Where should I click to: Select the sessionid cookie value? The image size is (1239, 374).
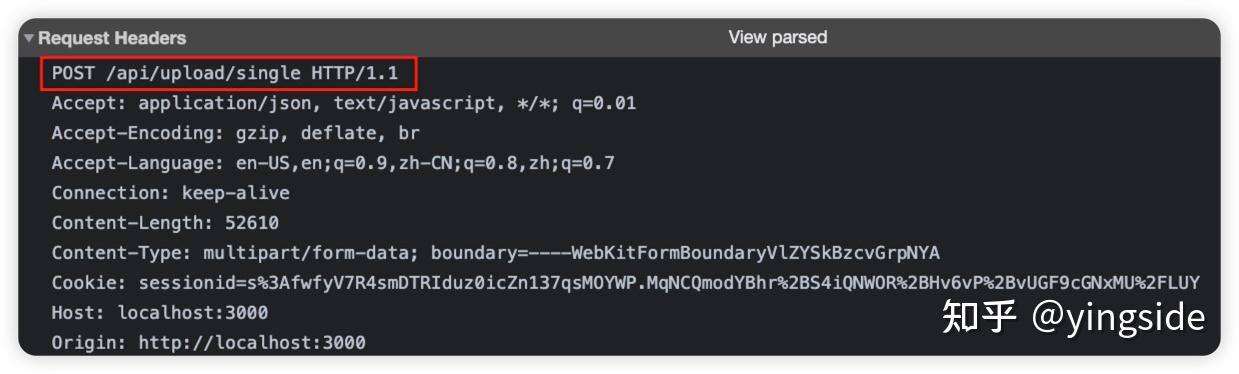(669, 283)
